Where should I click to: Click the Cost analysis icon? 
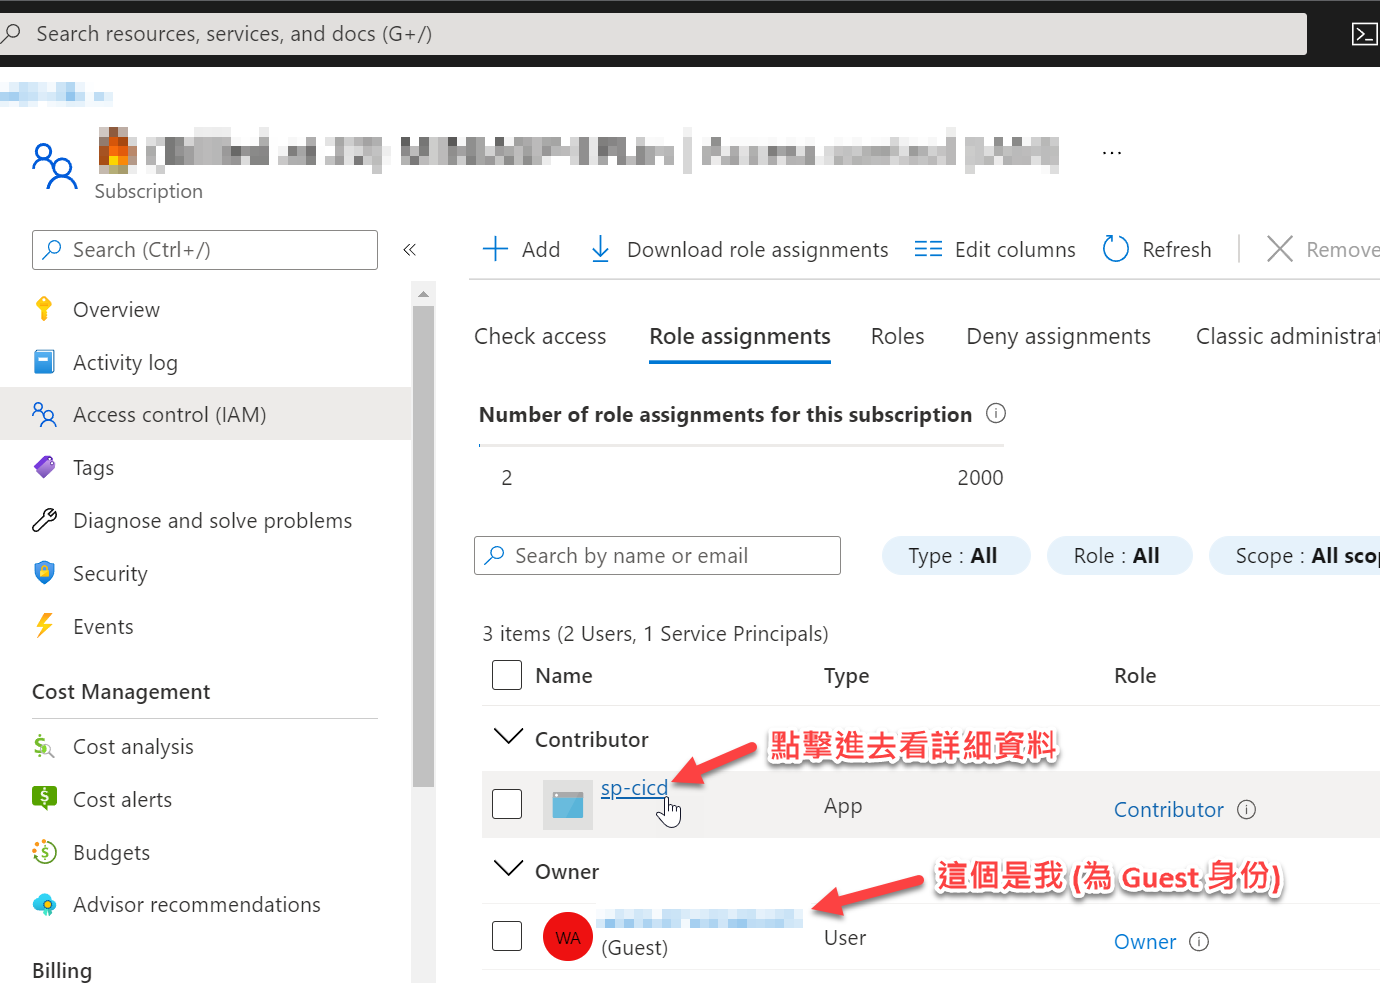tap(44, 746)
